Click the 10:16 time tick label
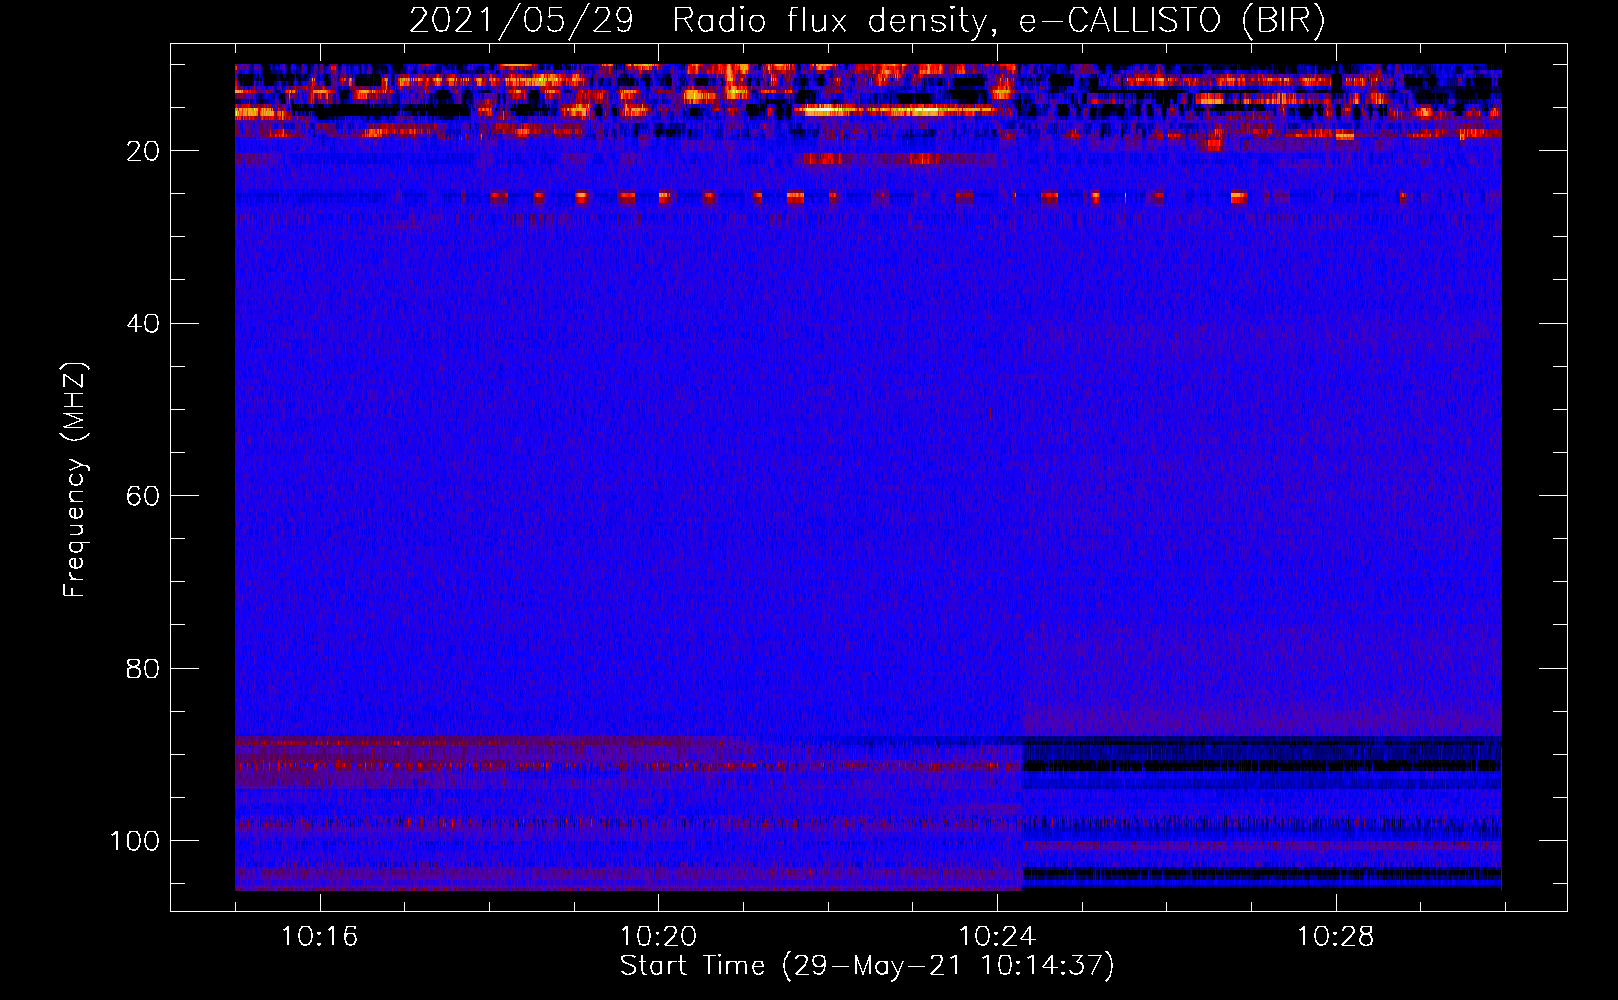Image resolution: width=1618 pixels, height=1000 pixels. click(x=319, y=937)
